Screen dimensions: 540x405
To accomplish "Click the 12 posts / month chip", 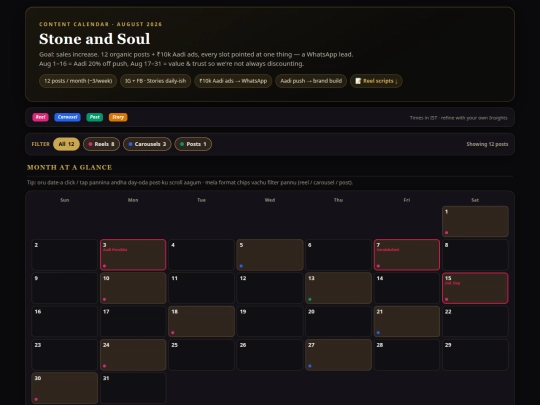I will coord(78,81).
